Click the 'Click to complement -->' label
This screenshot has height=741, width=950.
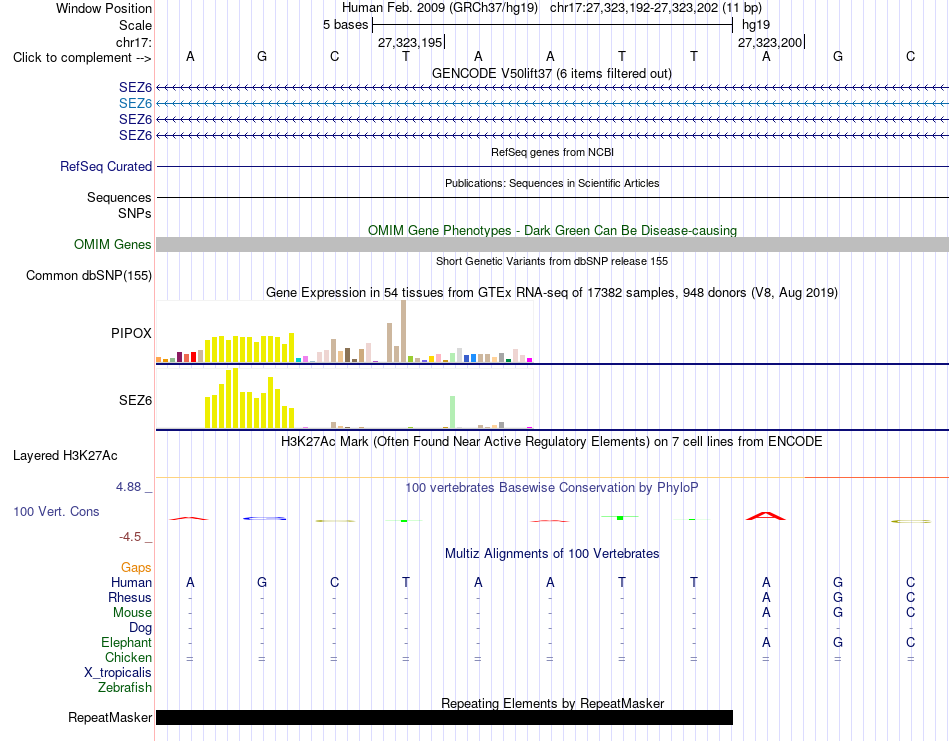click(x=82, y=58)
